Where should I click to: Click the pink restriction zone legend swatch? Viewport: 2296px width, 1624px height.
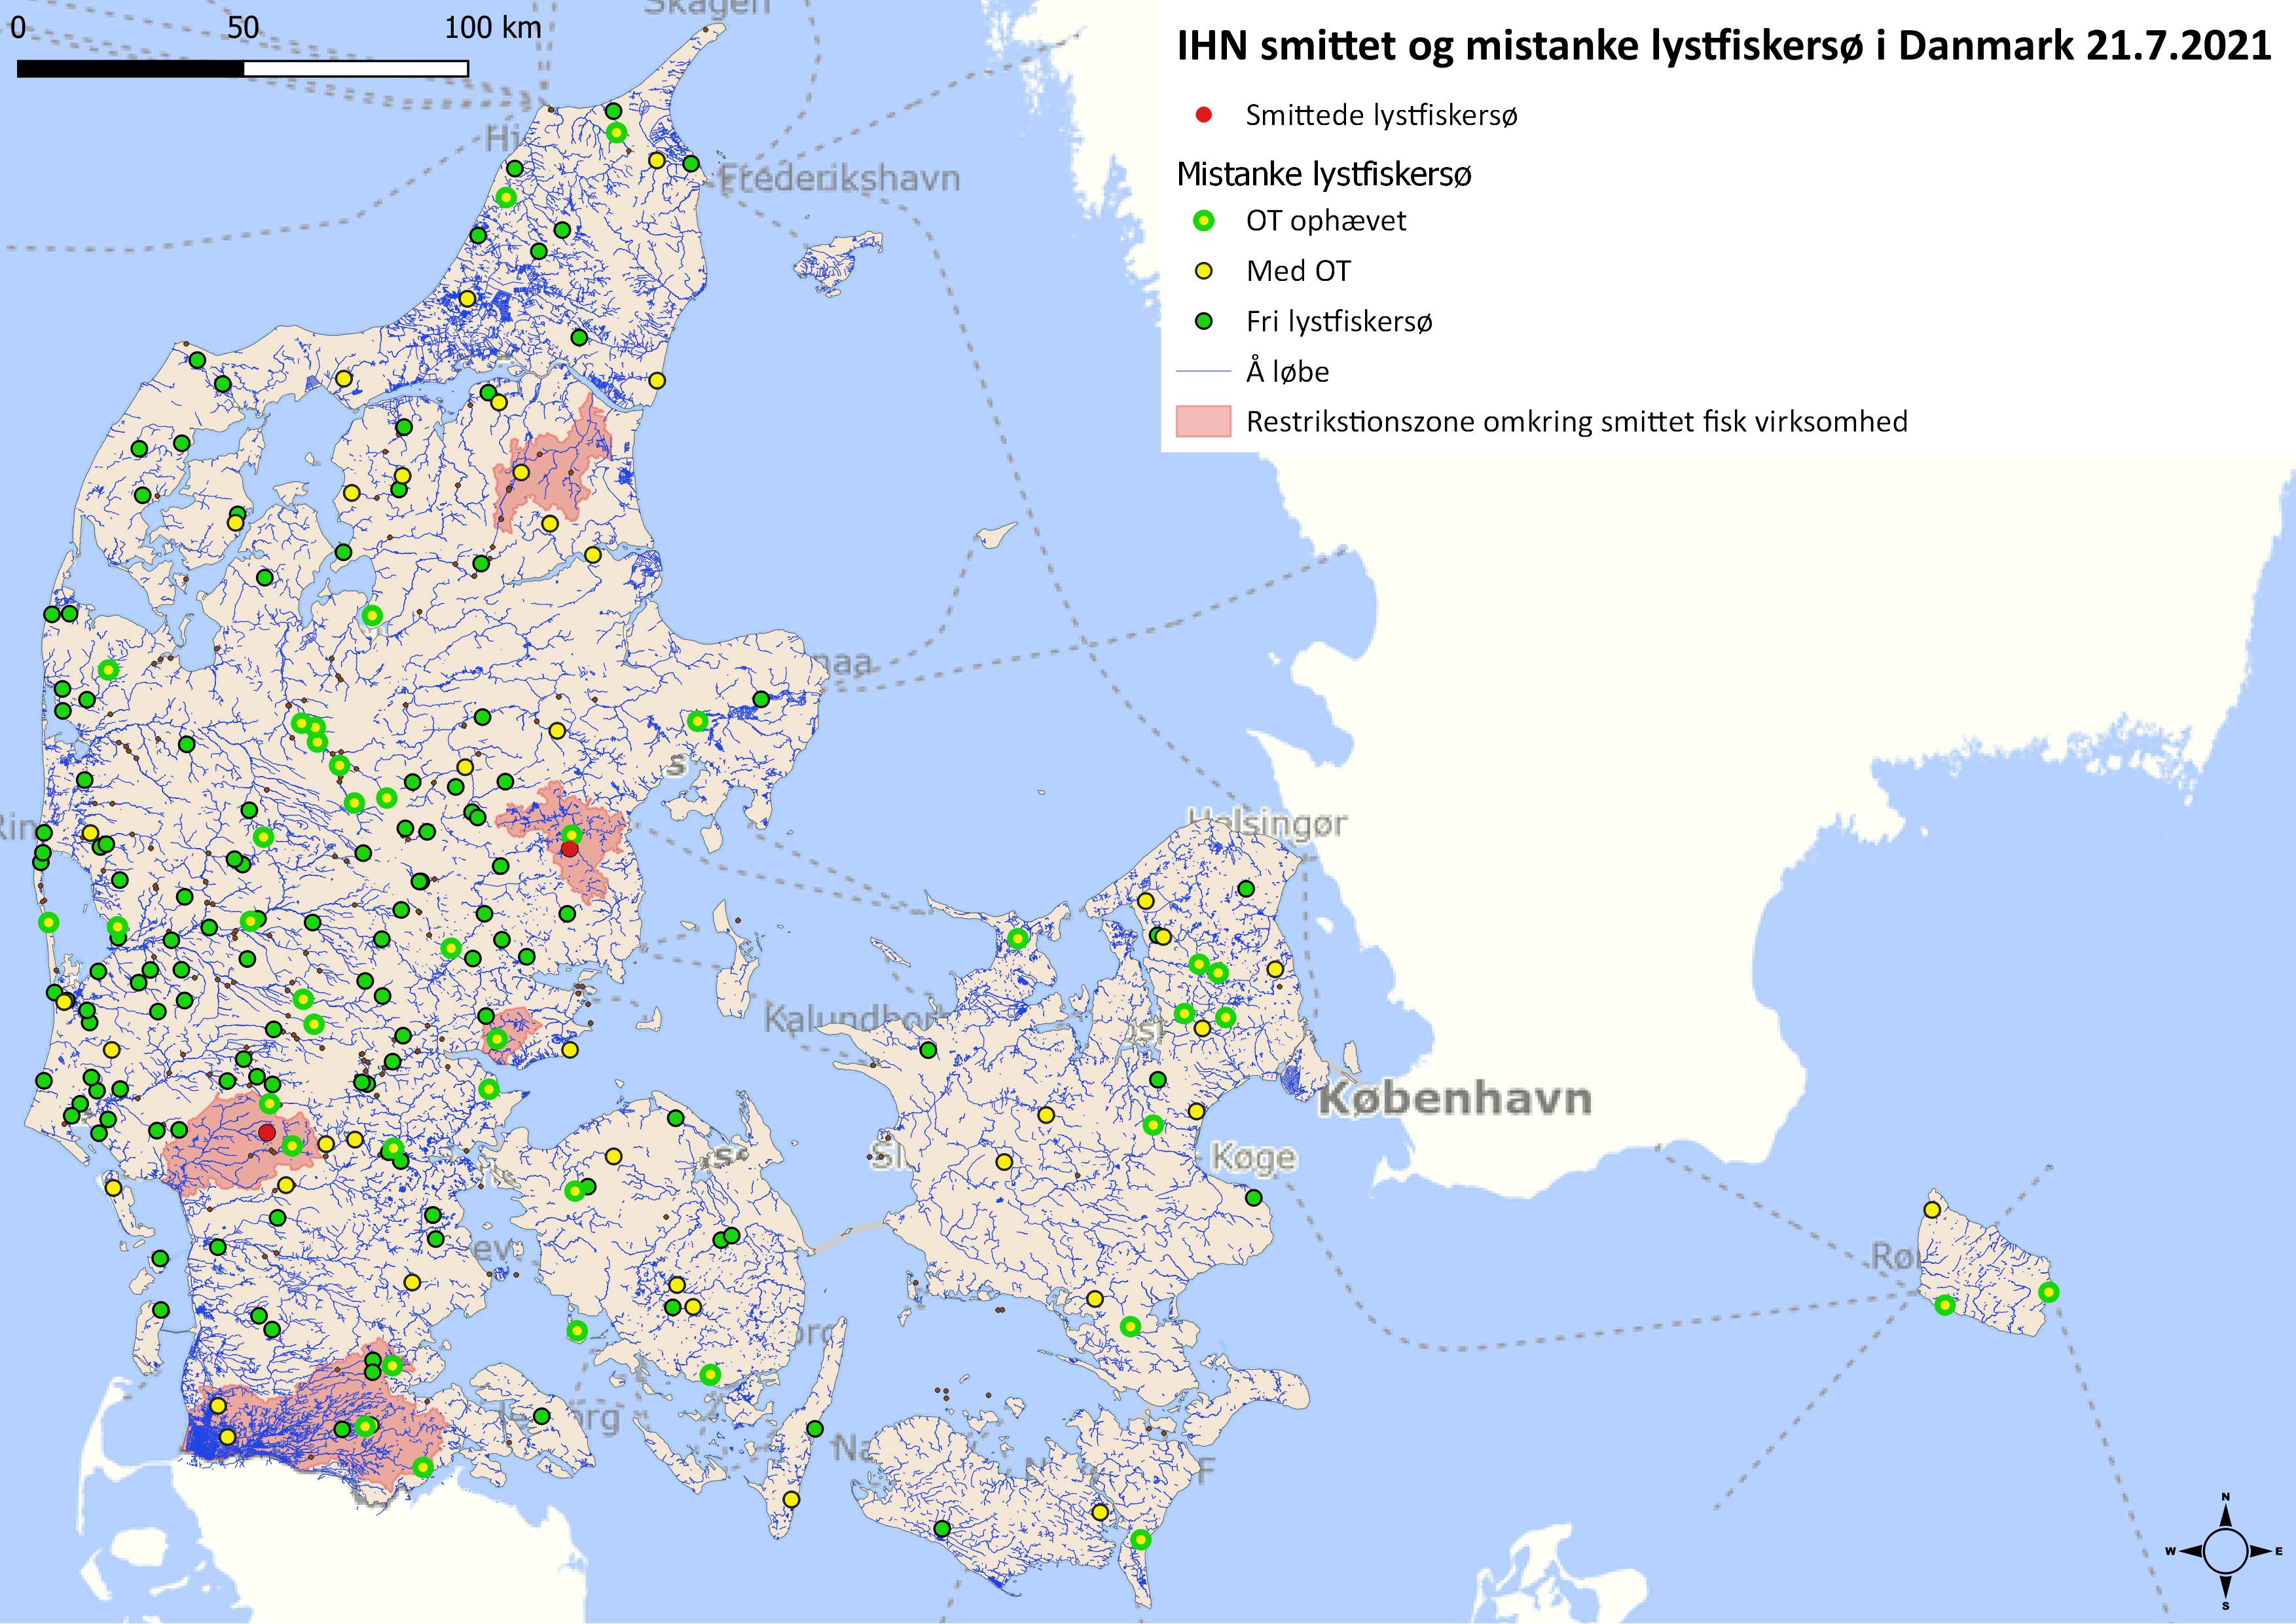pyautogui.click(x=1203, y=421)
